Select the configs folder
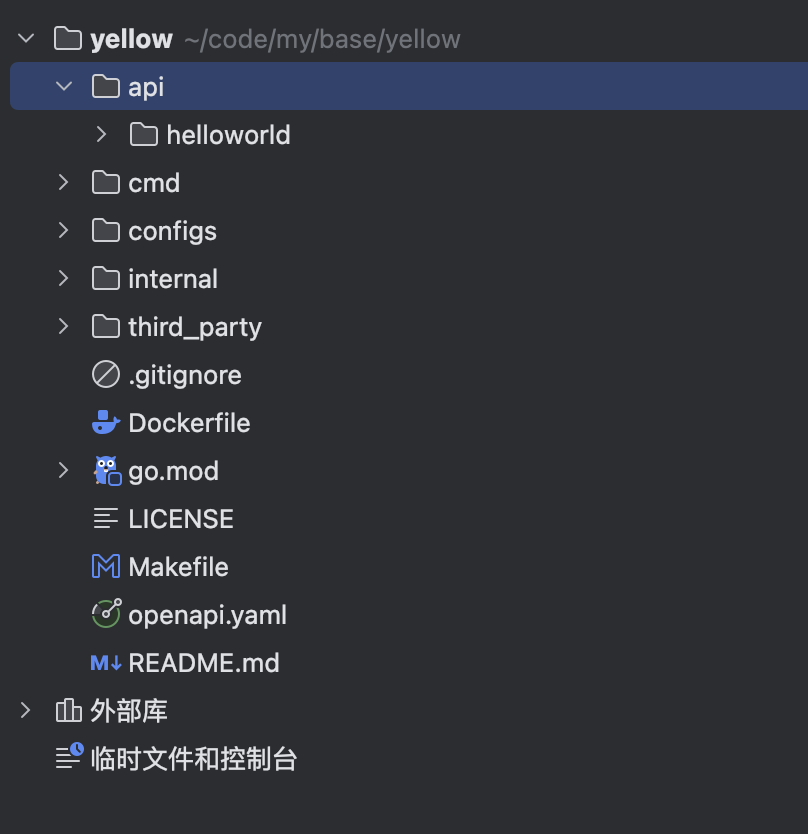This screenshot has height=834, width=808. tap(172, 231)
